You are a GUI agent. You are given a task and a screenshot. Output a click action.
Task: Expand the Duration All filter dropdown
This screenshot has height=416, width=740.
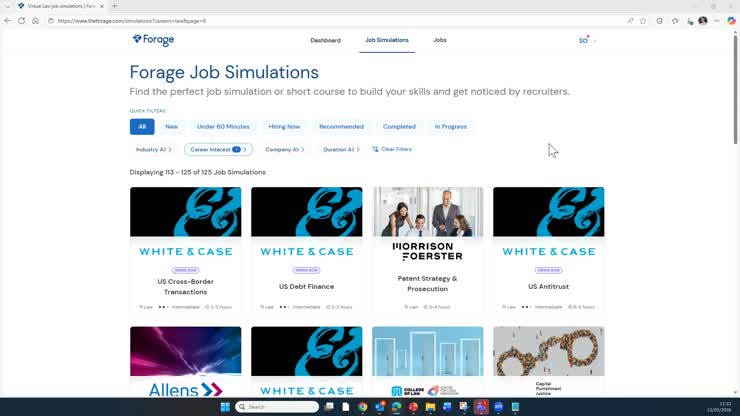coord(341,150)
